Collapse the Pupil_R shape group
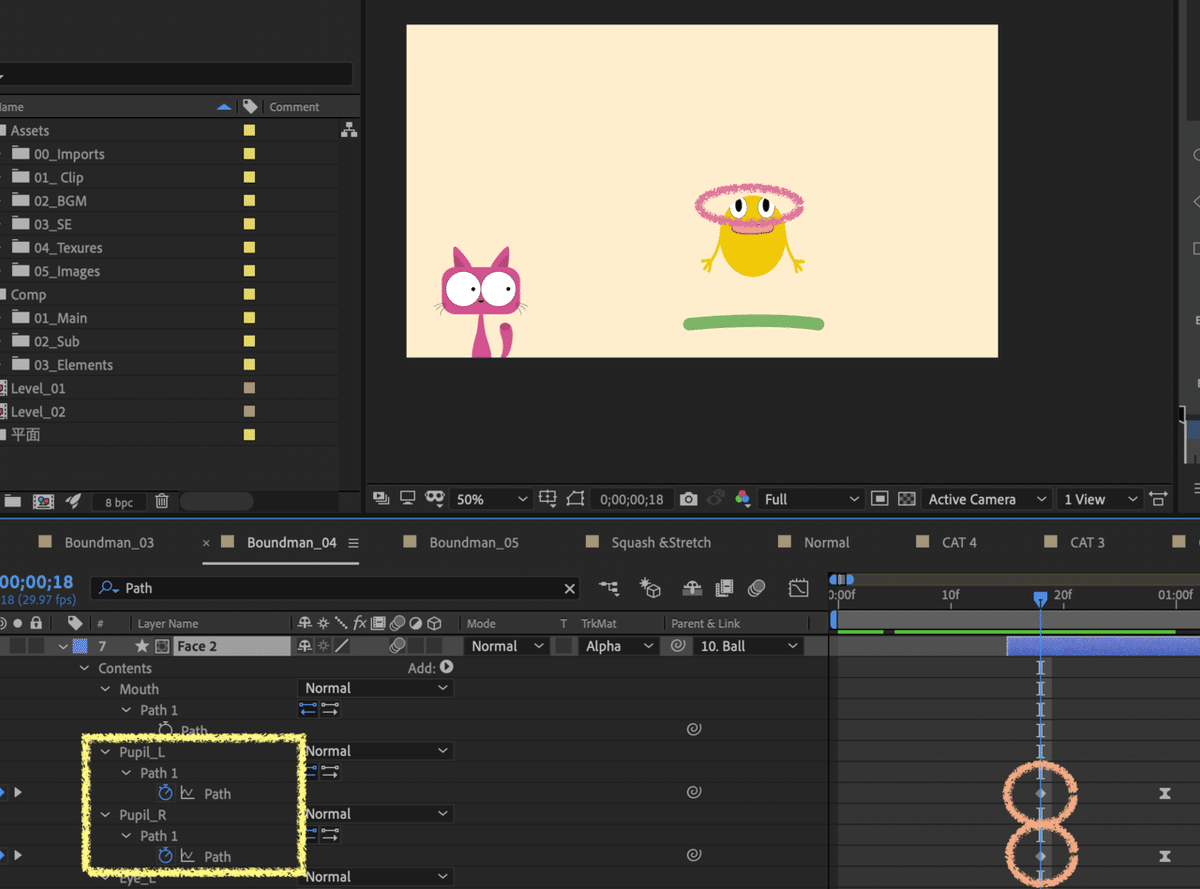The image size is (1200, 889). (105, 815)
